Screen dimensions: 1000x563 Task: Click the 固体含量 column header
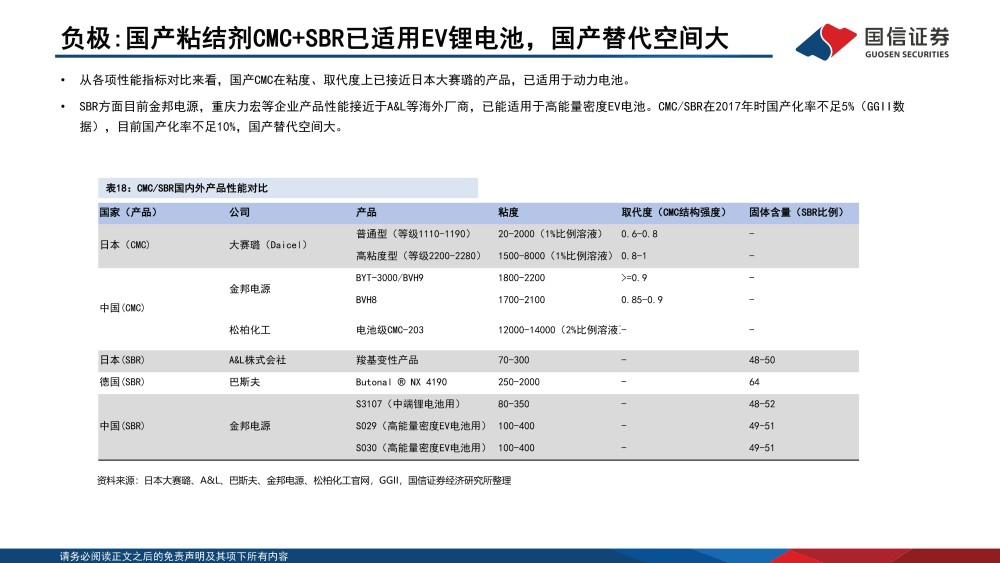coord(796,212)
